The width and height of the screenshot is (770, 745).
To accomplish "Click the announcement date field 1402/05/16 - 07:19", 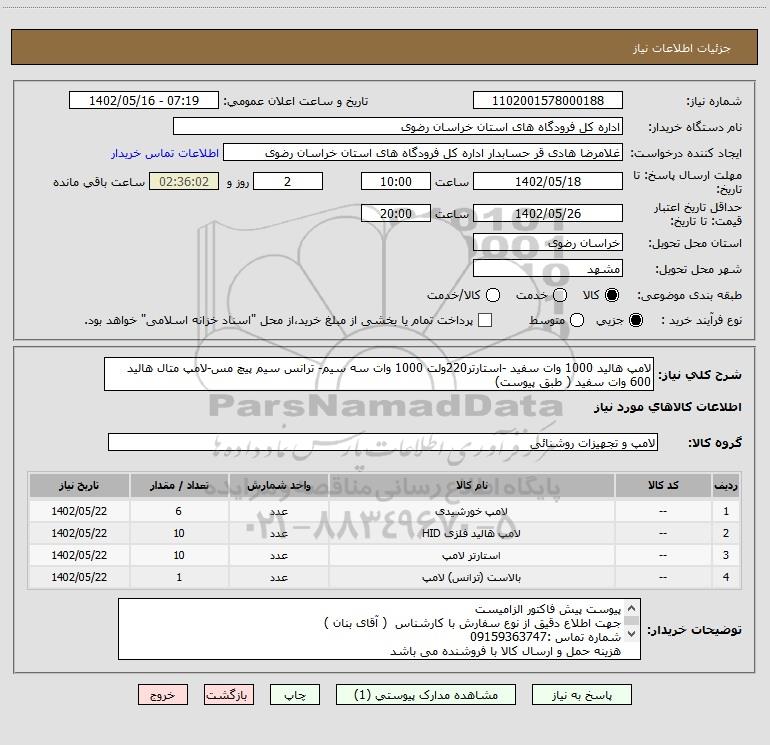I will pyautogui.click(x=144, y=101).
